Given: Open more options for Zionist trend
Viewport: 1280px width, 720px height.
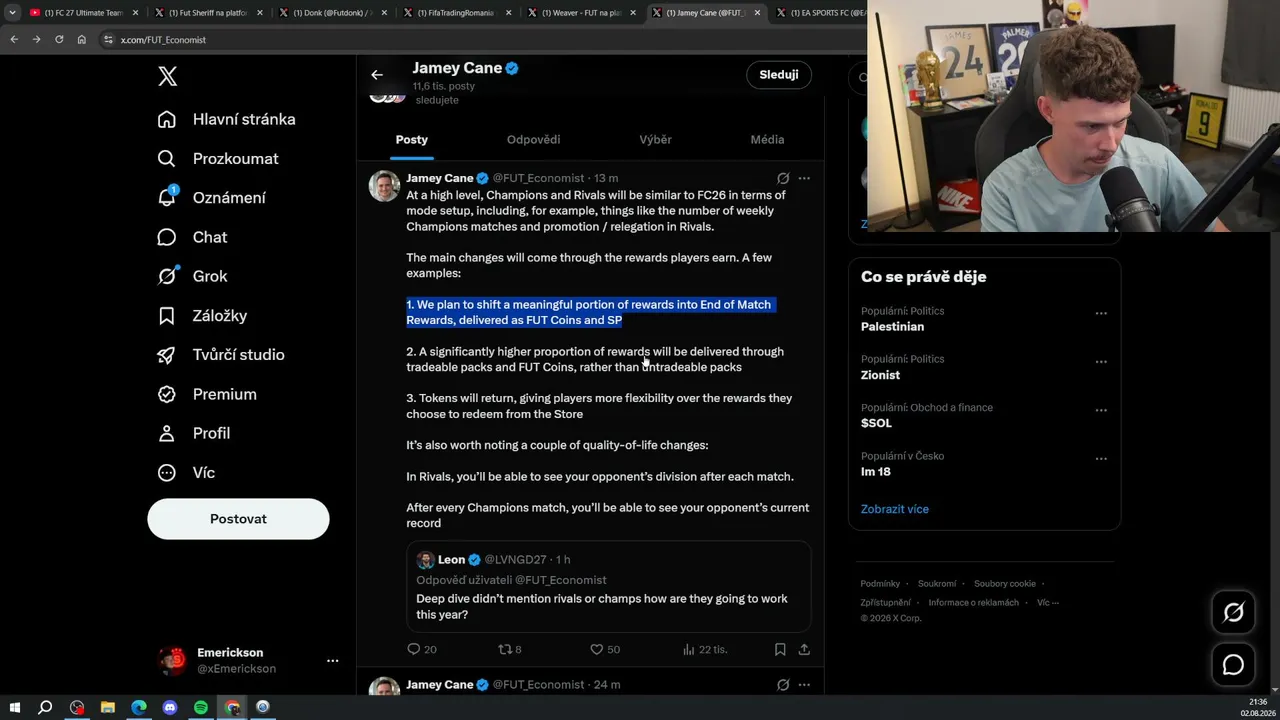Looking at the screenshot, I should [x=1101, y=362].
